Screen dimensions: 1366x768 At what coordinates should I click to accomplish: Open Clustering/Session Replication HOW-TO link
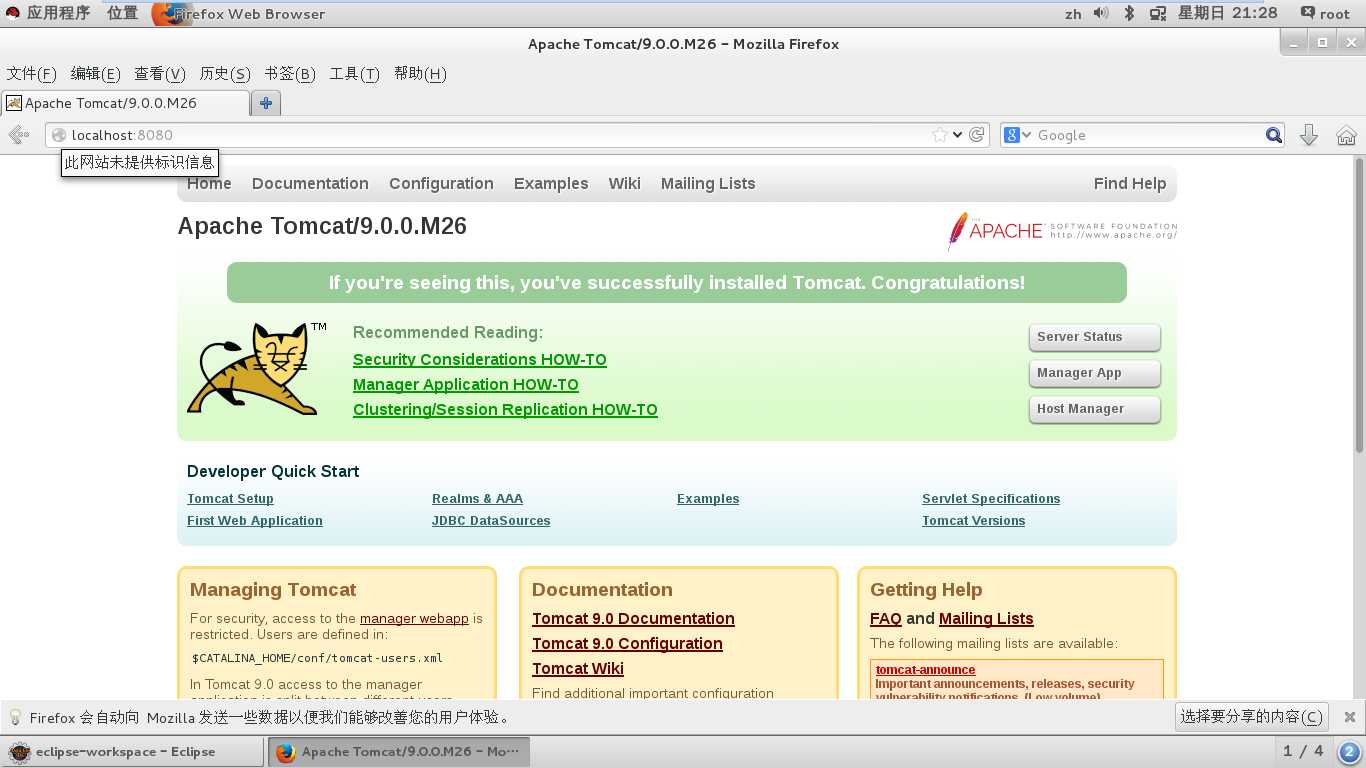pos(505,409)
